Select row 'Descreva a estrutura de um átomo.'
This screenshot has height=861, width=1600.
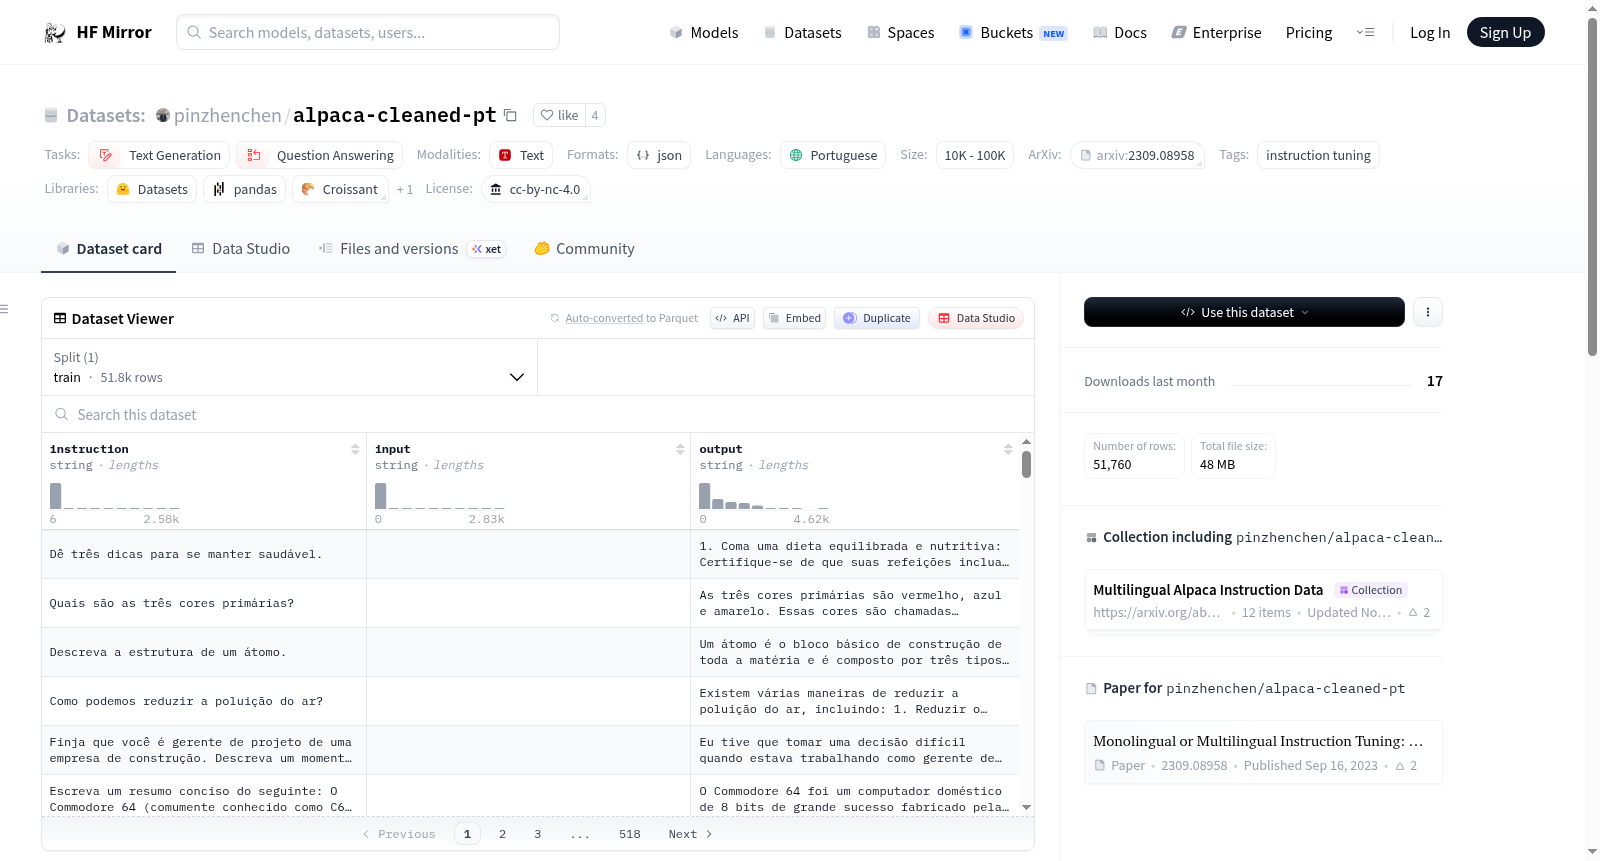[530, 652]
